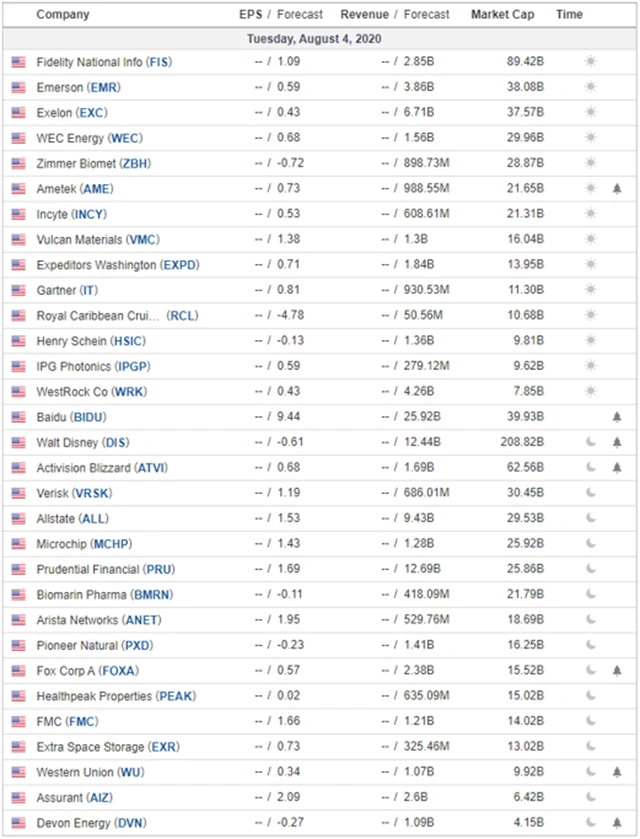Create alert with Western Union bell icon
The height and width of the screenshot is (839, 640).
tap(617, 772)
